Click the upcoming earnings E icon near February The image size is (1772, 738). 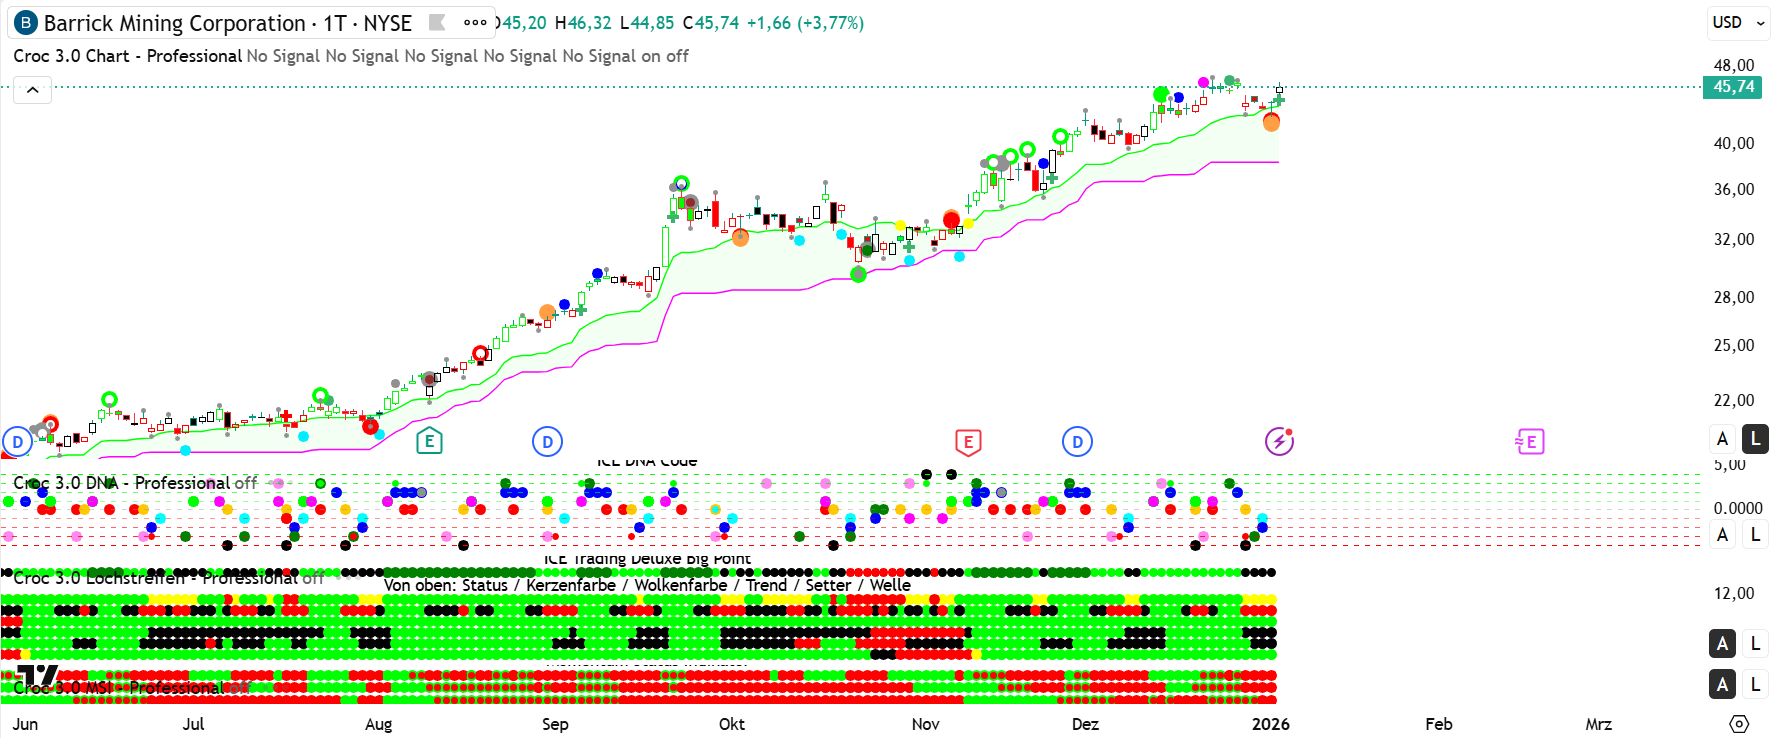pyautogui.click(x=1530, y=441)
